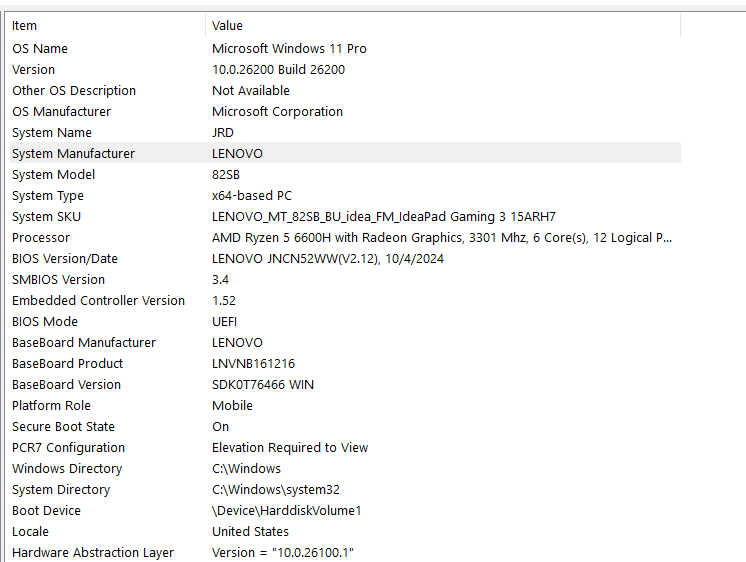Click the Mobile value

[x=232, y=405]
